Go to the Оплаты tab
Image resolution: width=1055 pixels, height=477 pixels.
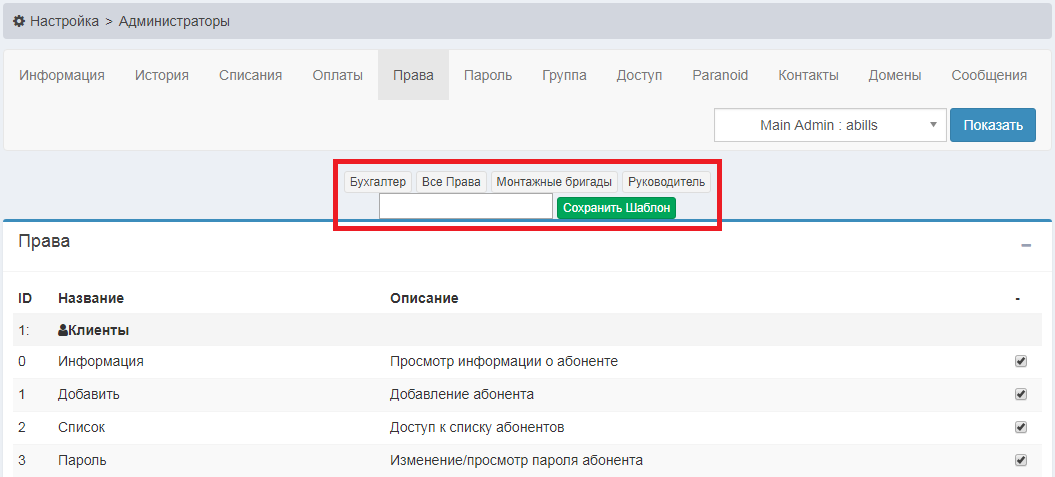point(337,75)
